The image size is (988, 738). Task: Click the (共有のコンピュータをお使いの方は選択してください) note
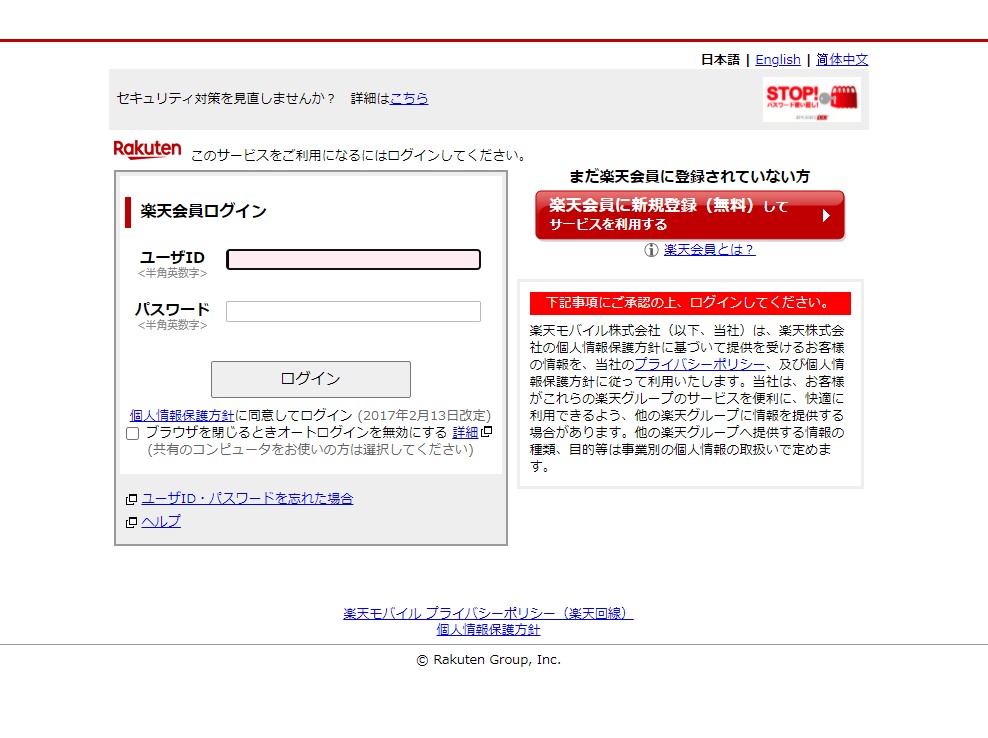pyautogui.click(x=310, y=449)
